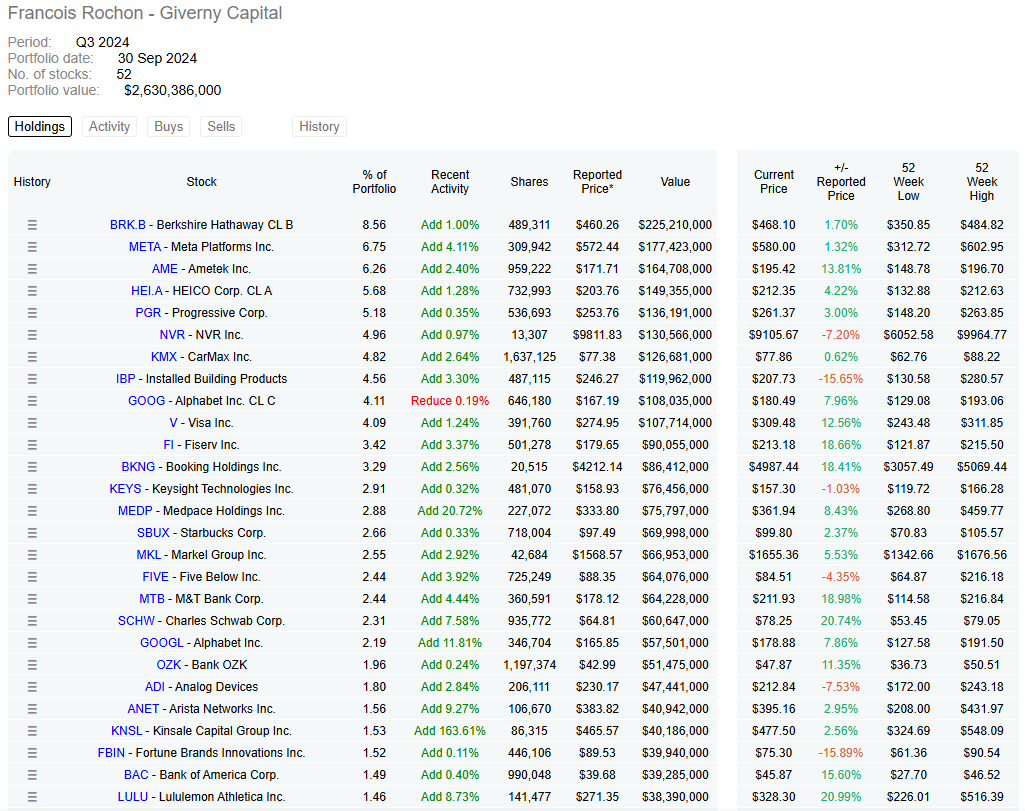The width and height of the screenshot is (1025, 811).
Task: Click history icon beside Lululemon Athletica
Action: [x=32, y=797]
